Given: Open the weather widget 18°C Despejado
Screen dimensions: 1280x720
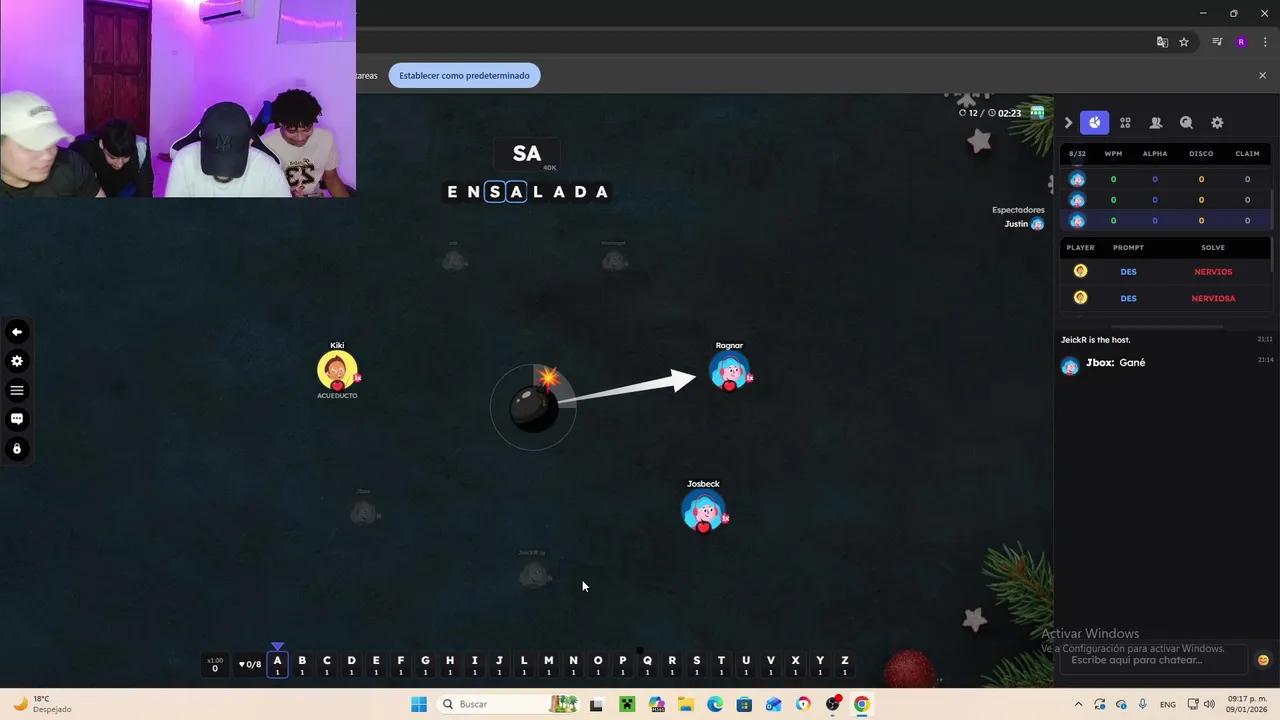Looking at the screenshot, I should (40, 704).
